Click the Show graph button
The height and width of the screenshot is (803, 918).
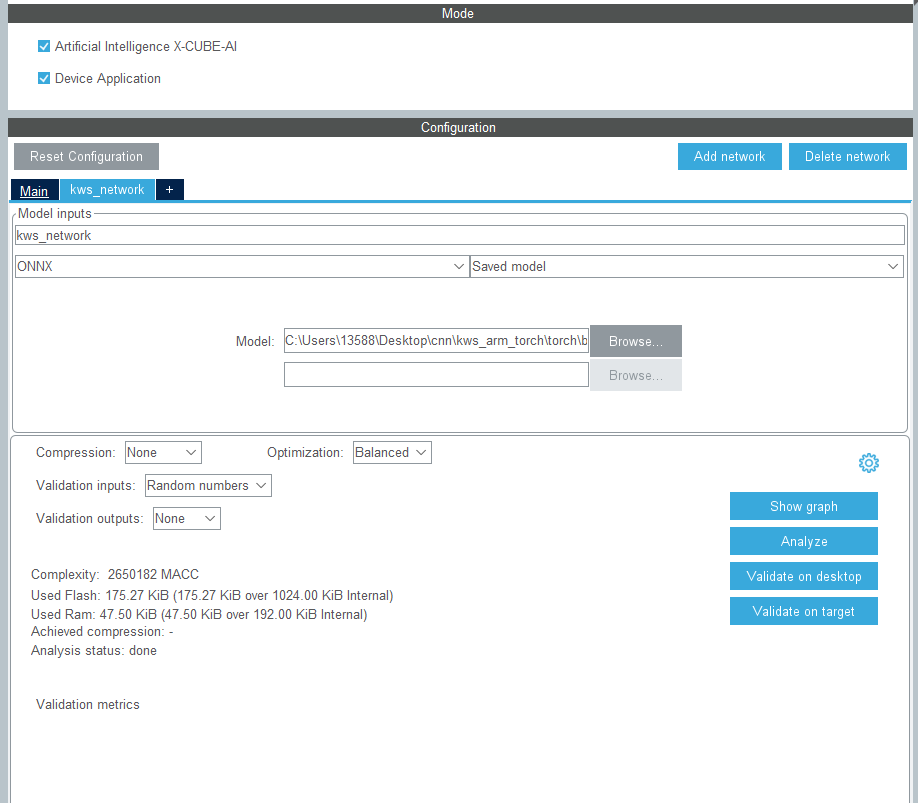(804, 506)
